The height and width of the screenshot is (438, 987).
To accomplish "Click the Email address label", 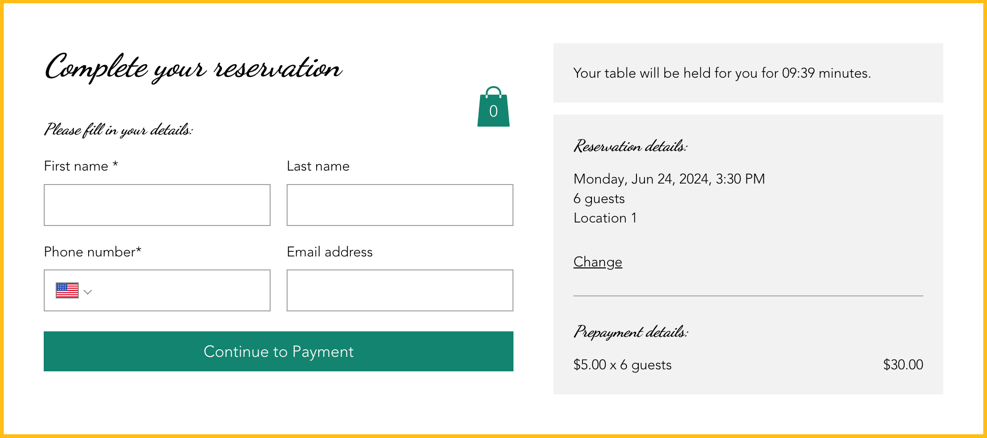I will pos(329,252).
